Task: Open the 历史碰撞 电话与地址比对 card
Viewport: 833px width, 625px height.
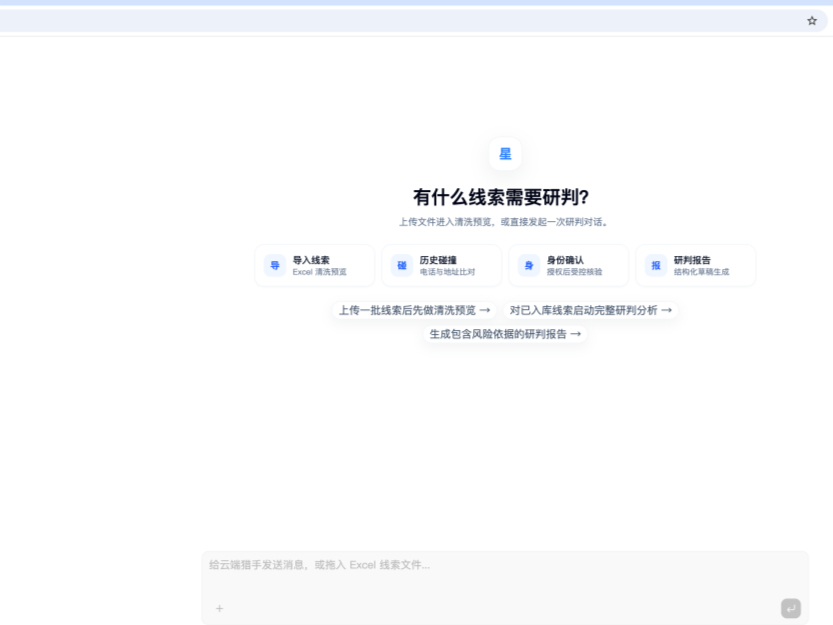Action: click(x=441, y=265)
